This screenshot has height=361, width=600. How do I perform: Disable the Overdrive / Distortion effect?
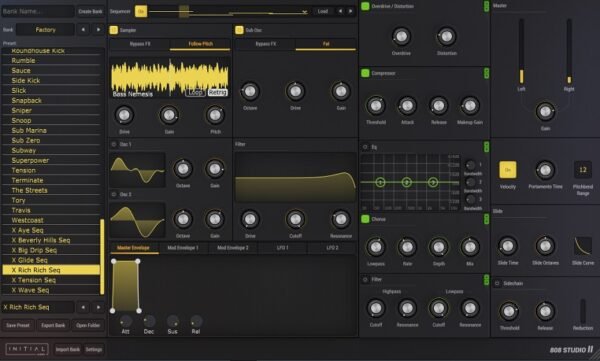365,6
